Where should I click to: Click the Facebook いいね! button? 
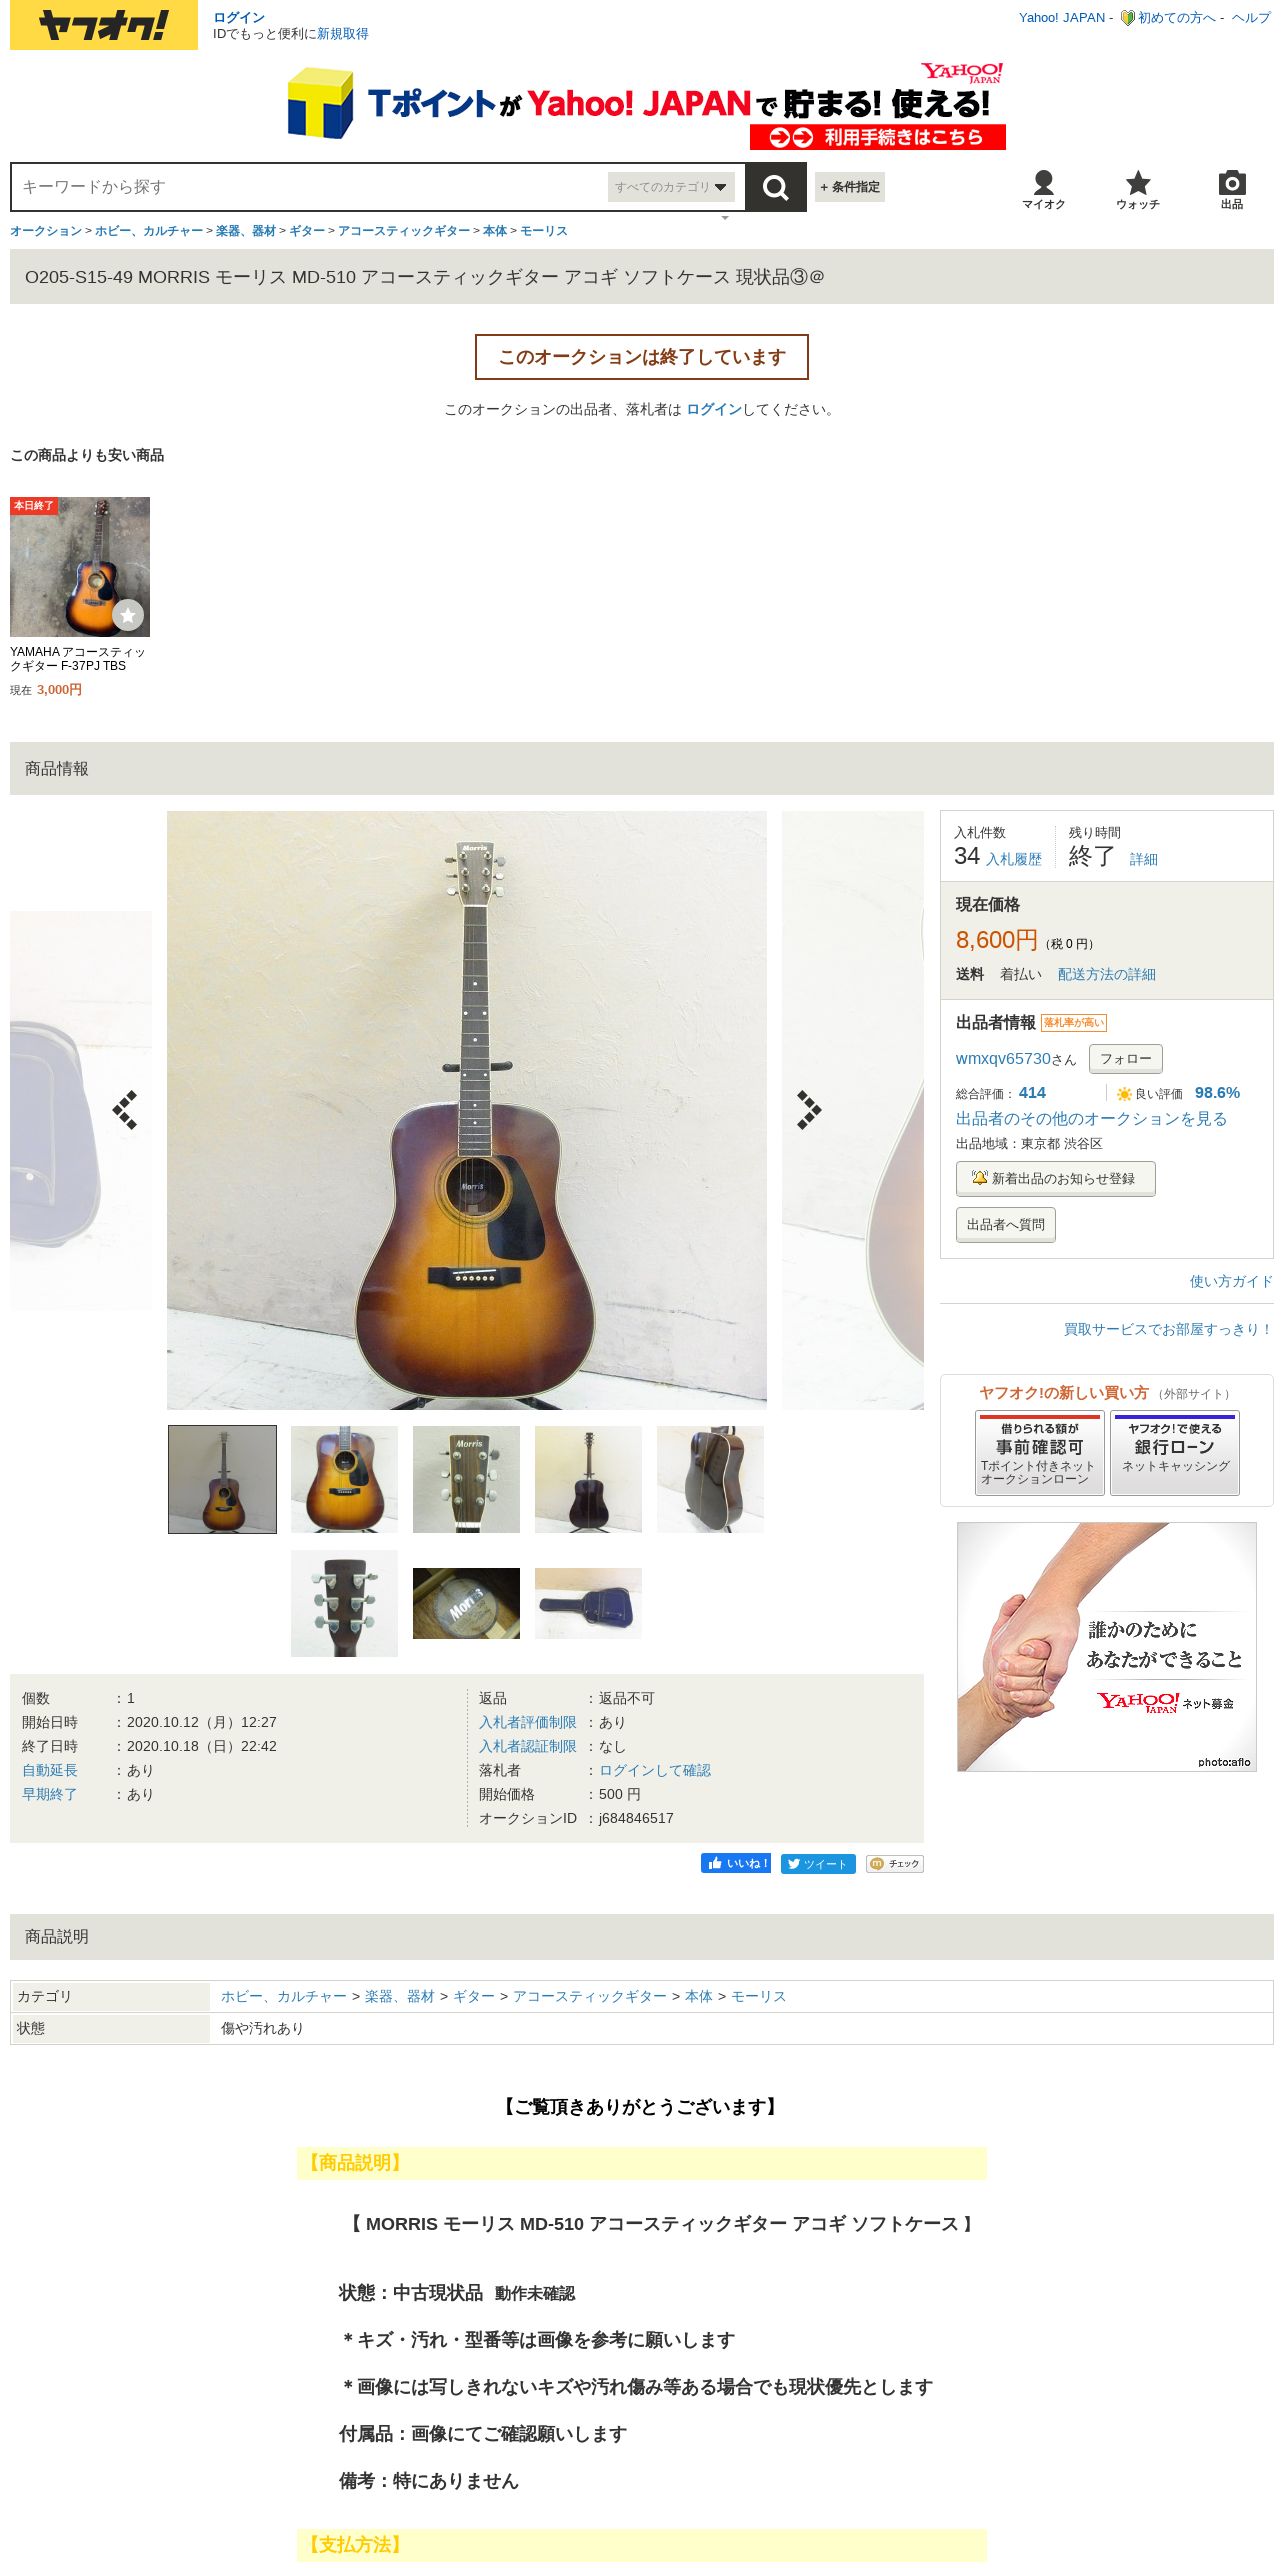[x=736, y=1863]
